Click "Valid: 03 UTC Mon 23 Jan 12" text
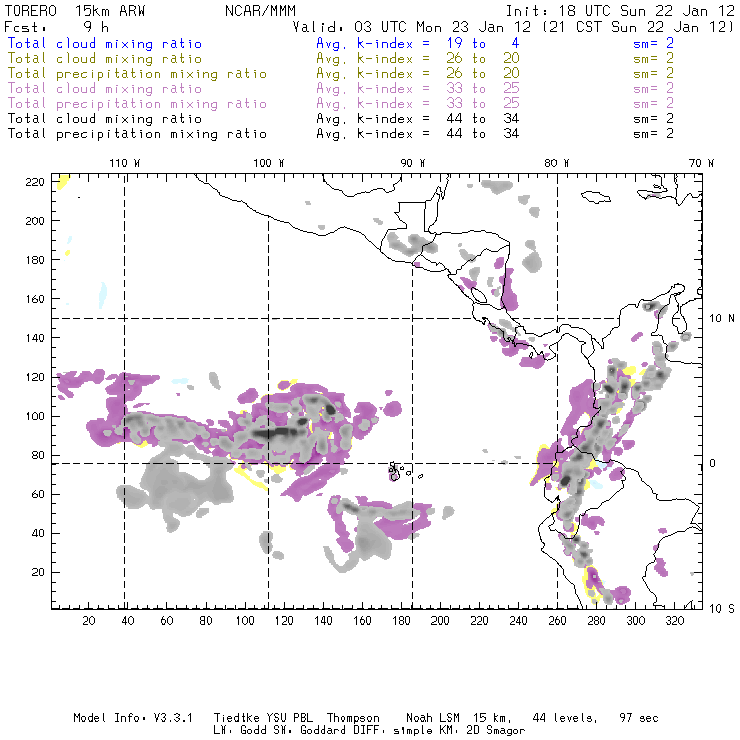Screen dimensions: 740x740 pyautogui.click(x=412, y=27)
